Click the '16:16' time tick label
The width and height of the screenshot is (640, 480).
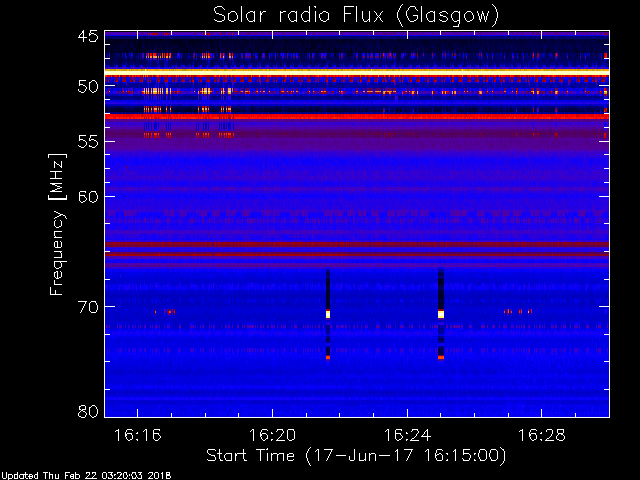tap(138, 435)
